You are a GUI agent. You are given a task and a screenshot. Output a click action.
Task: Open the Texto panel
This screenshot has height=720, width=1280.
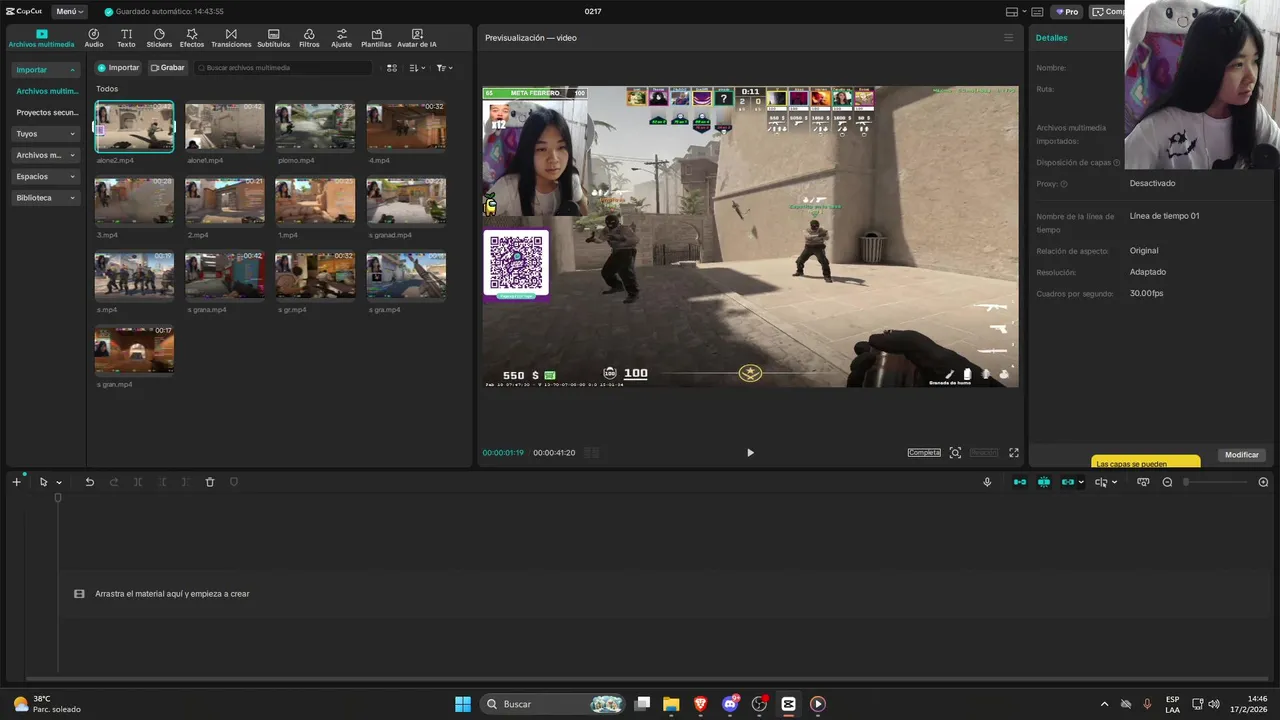point(126,38)
